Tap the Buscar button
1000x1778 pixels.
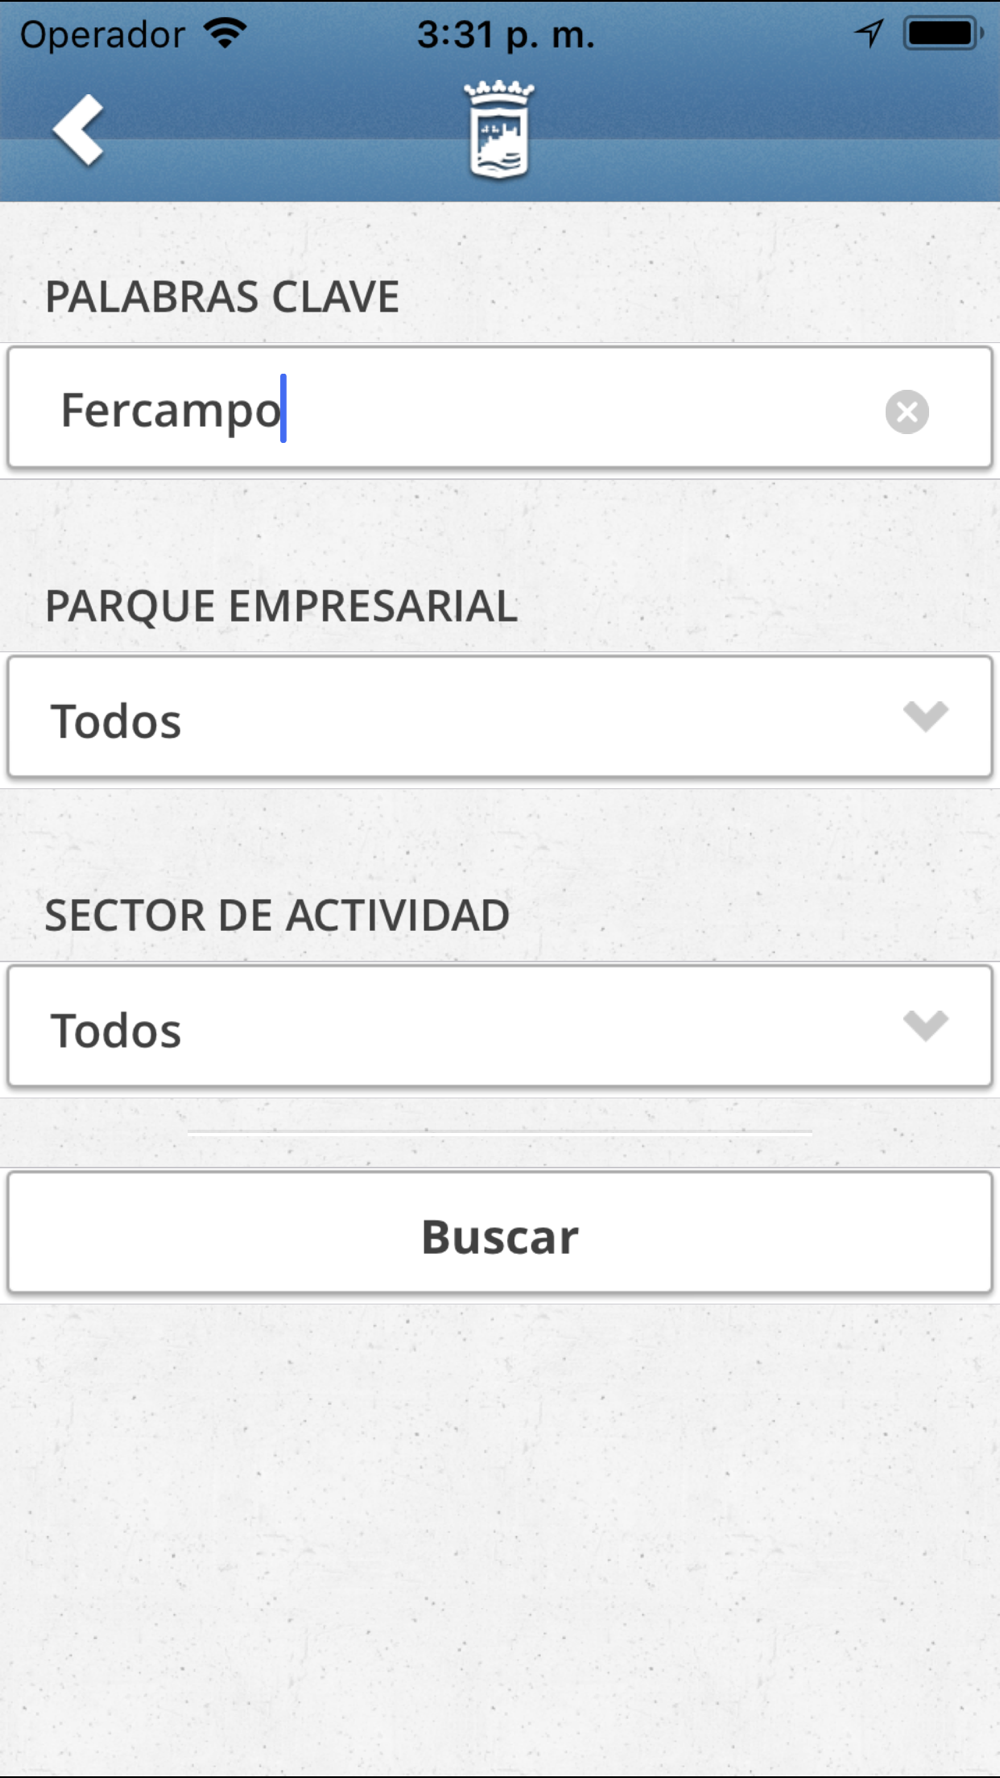coord(500,1233)
